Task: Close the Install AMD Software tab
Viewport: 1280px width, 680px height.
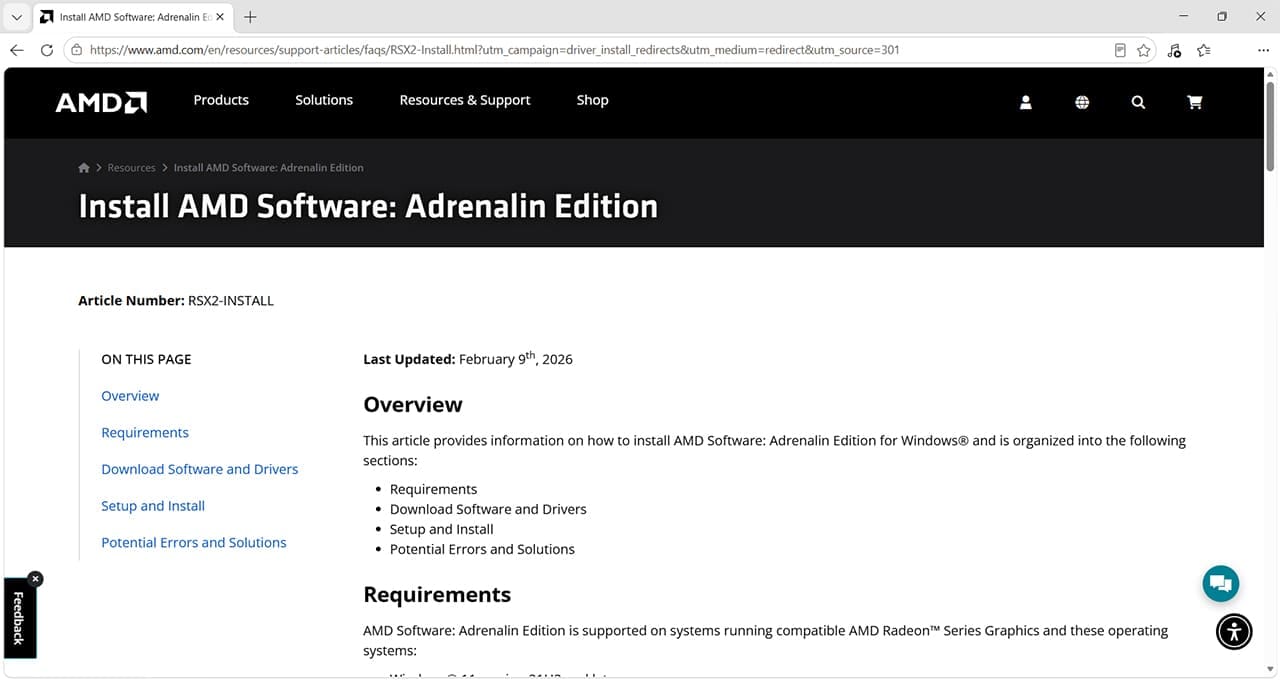Action: 220,17
